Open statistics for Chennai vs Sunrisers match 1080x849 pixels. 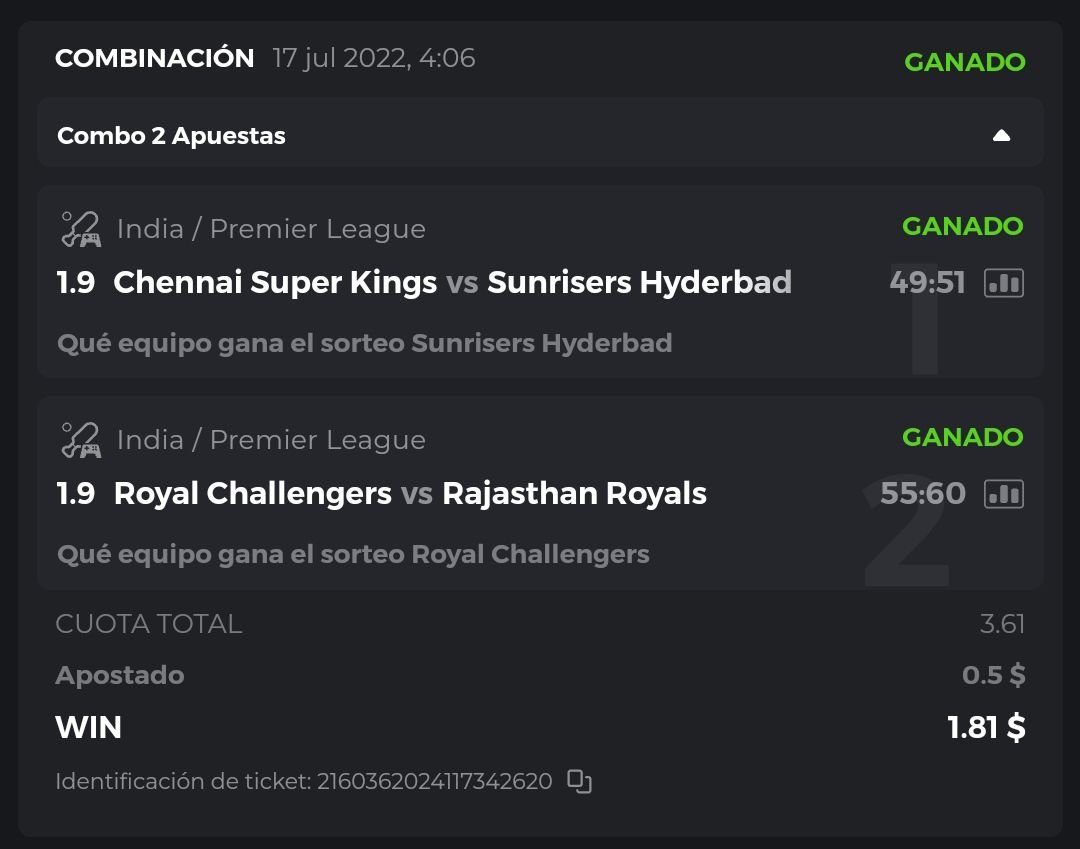(x=1004, y=283)
